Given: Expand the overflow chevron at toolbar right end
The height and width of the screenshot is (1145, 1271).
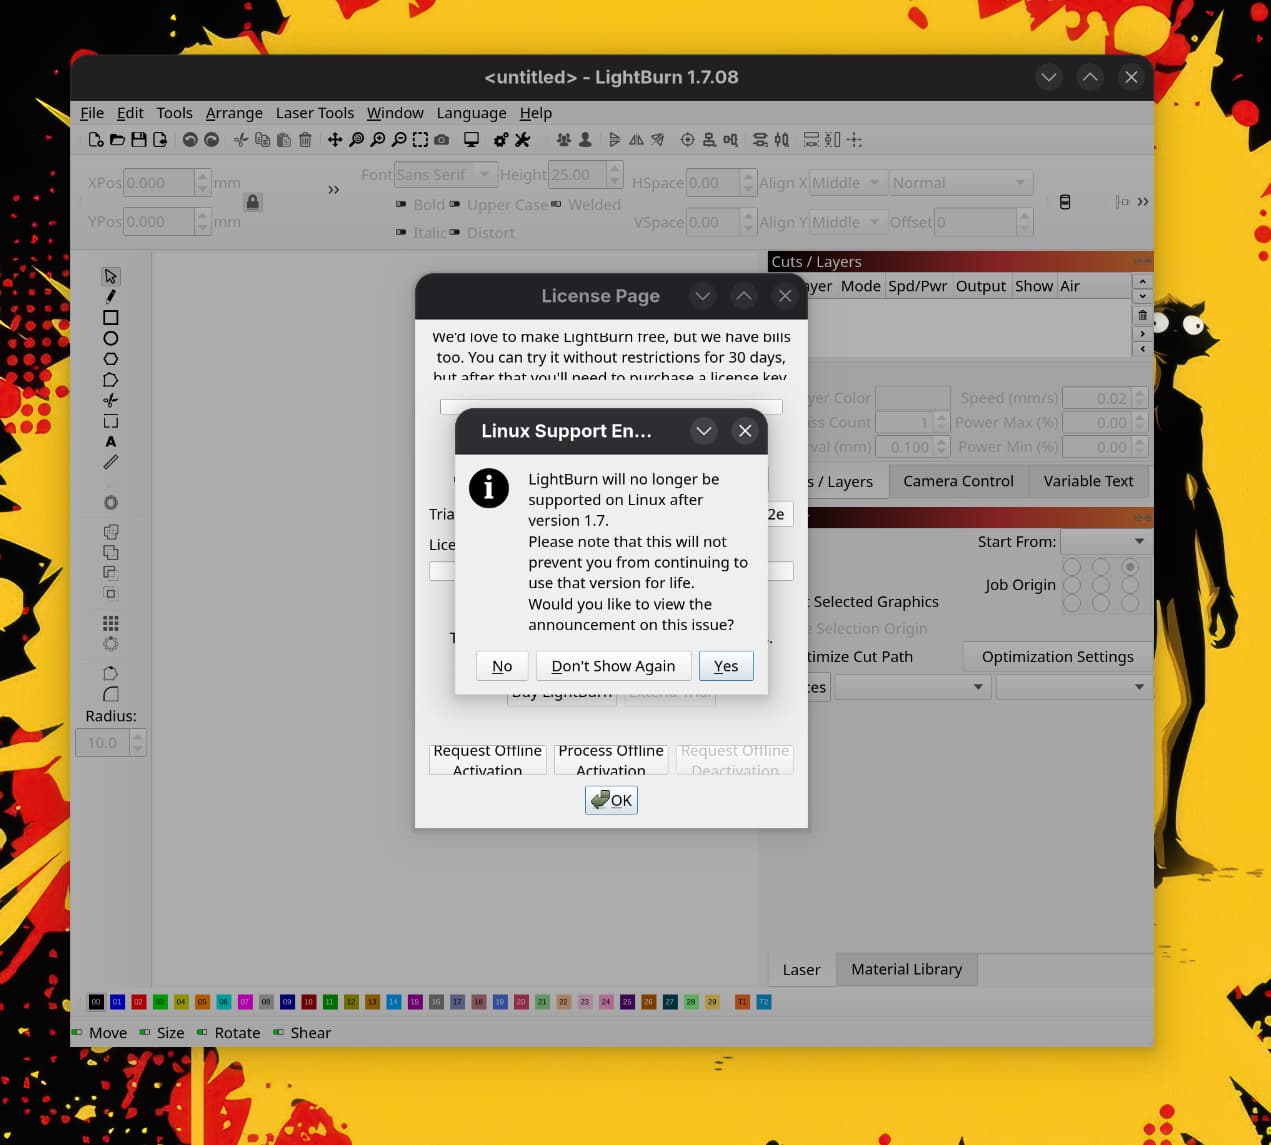Looking at the screenshot, I should click(x=1143, y=202).
